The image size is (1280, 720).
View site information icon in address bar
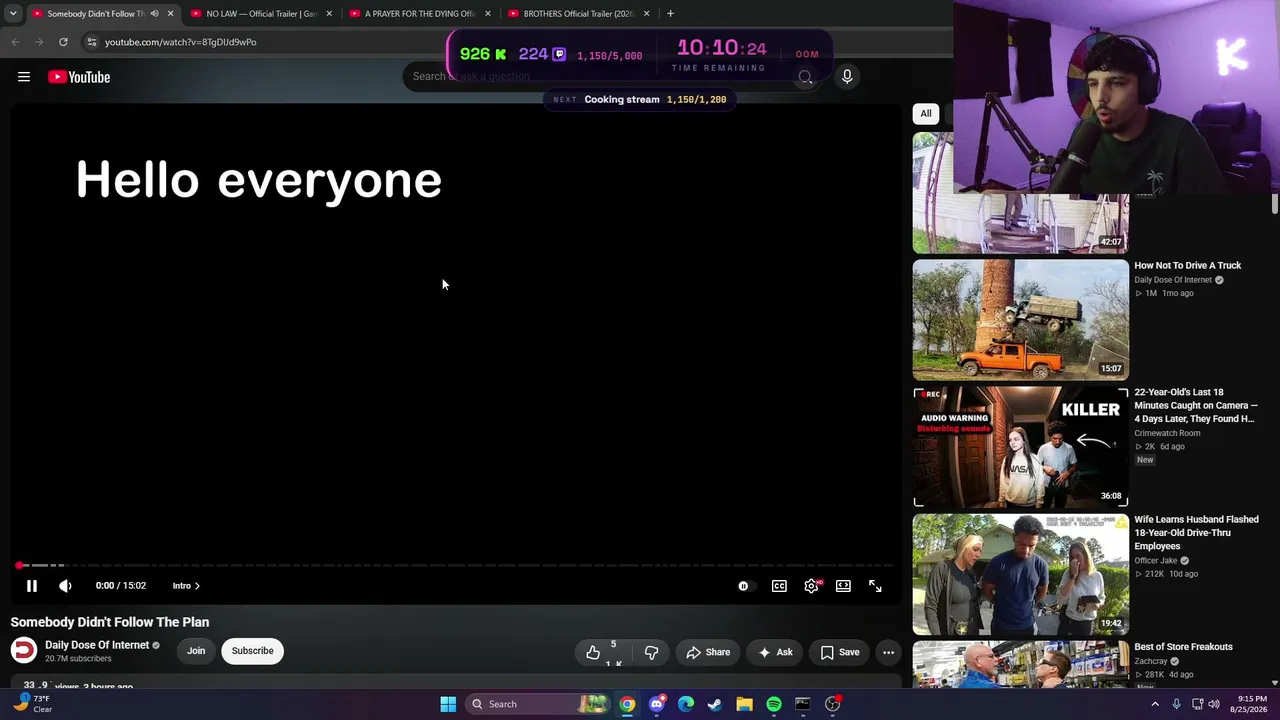[91, 42]
